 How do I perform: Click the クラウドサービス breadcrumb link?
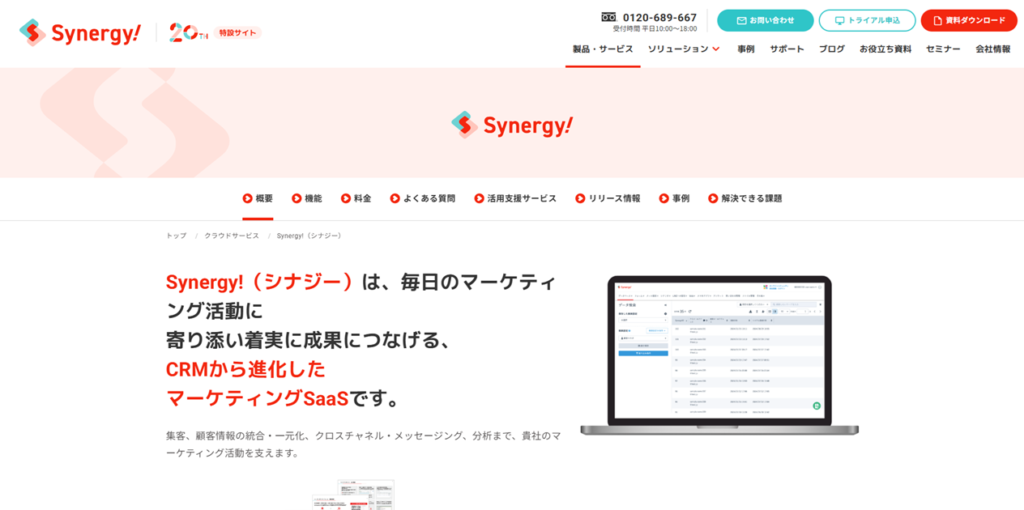tap(231, 236)
